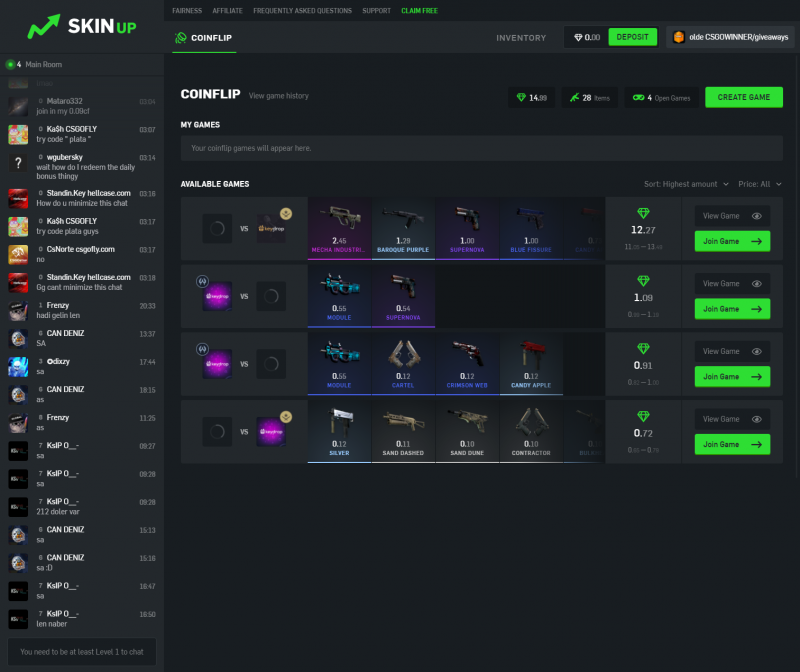
Task: Open the Affiliate menu
Action: click(228, 11)
